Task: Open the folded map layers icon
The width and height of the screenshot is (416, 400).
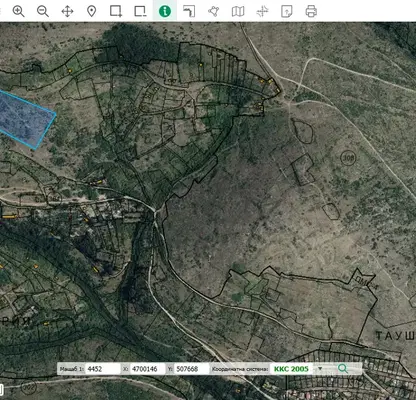Action: pos(238,11)
